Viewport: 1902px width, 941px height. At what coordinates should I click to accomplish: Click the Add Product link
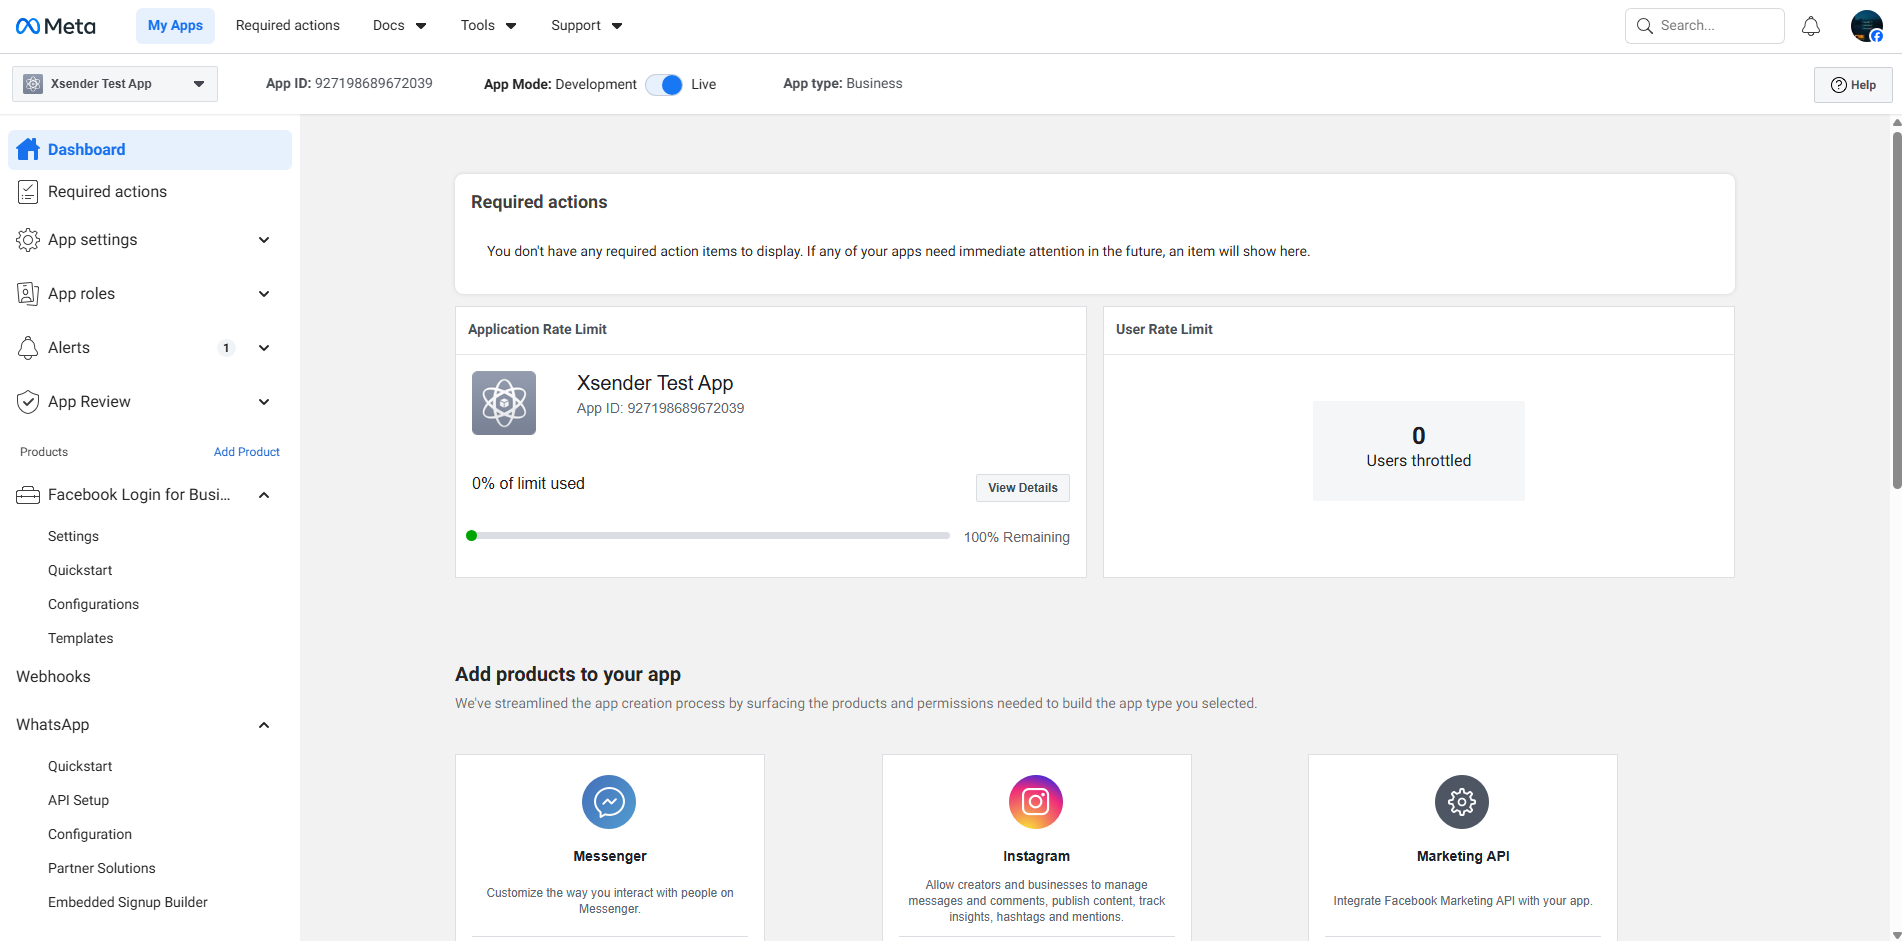[246, 452]
